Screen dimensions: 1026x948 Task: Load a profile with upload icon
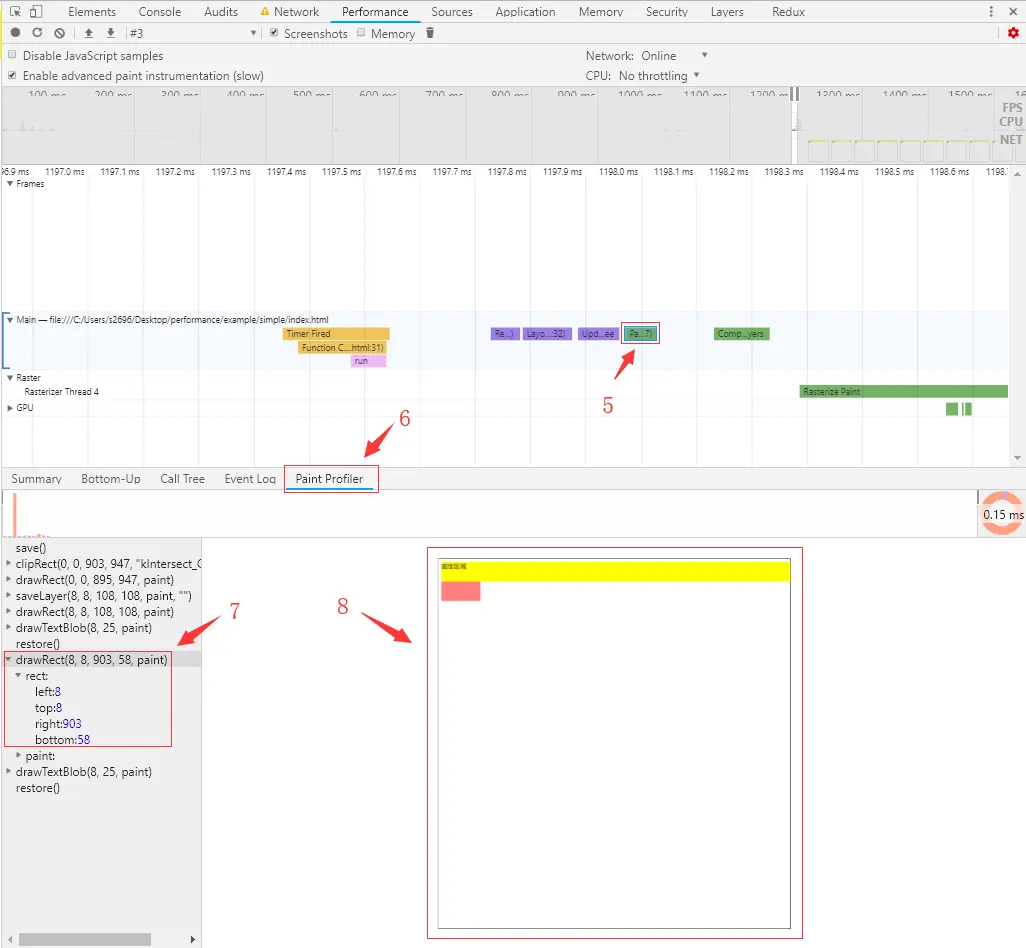(x=89, y=33)
